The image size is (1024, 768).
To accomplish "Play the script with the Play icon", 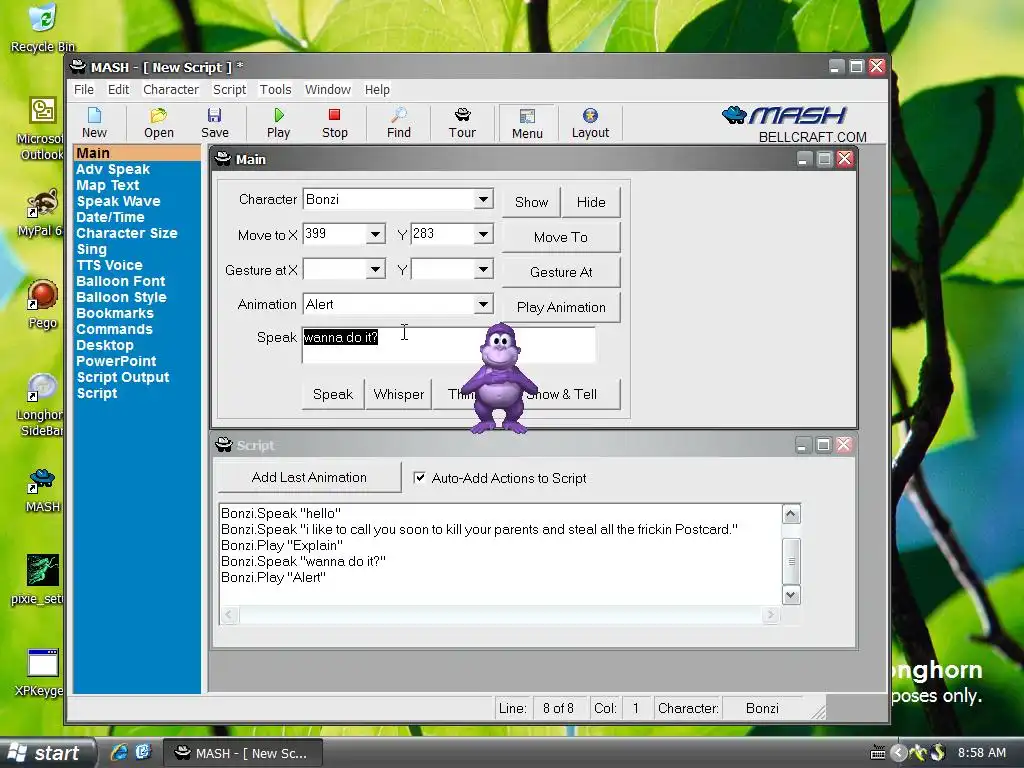I will (x=278, y=123).
